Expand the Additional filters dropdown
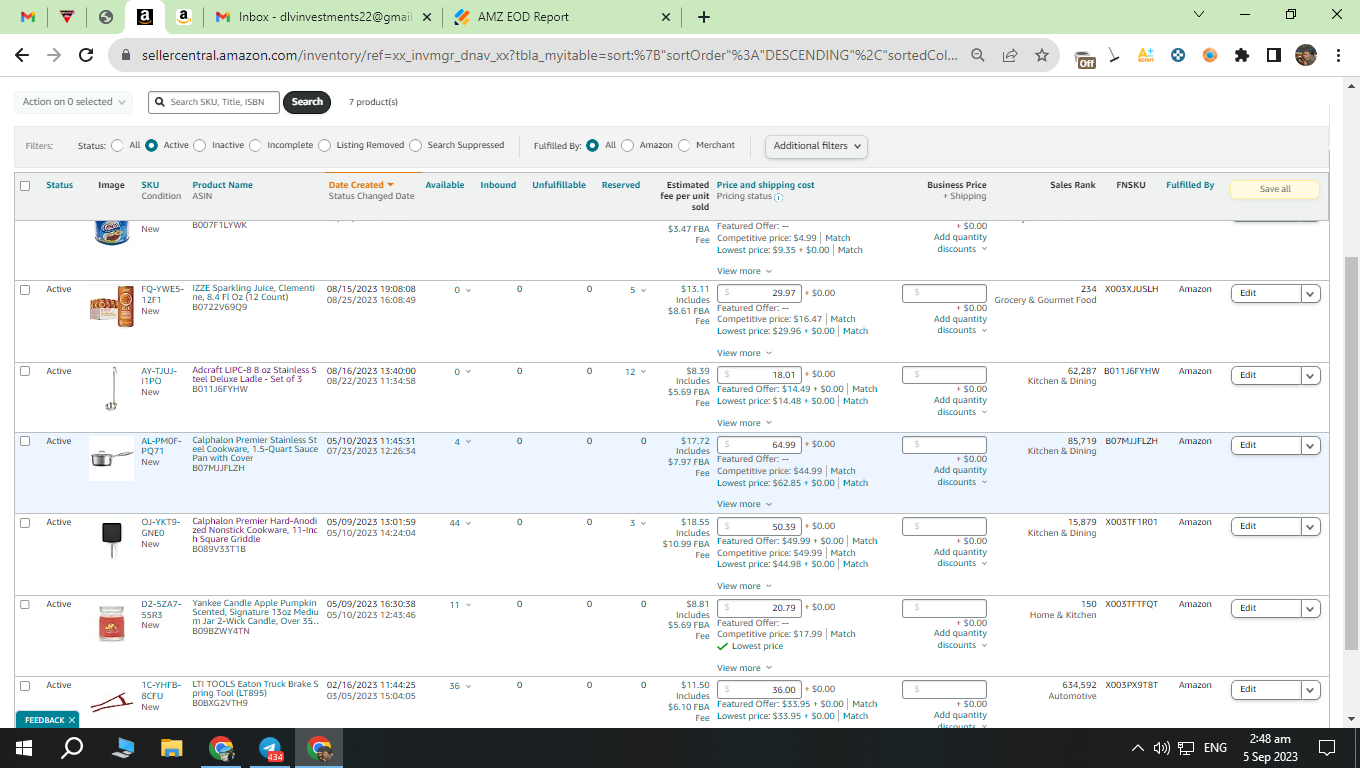 click(x=816, y=146)
